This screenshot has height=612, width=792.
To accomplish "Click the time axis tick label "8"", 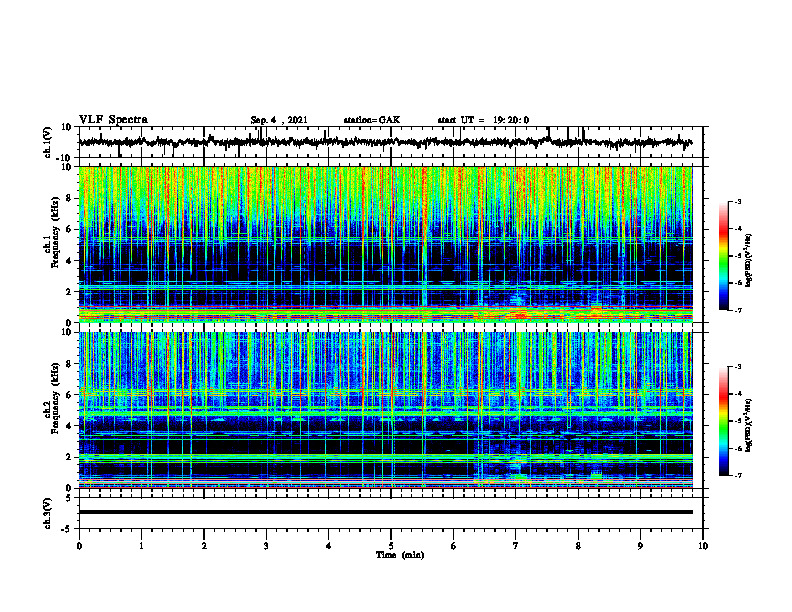I will pos(578,546).
